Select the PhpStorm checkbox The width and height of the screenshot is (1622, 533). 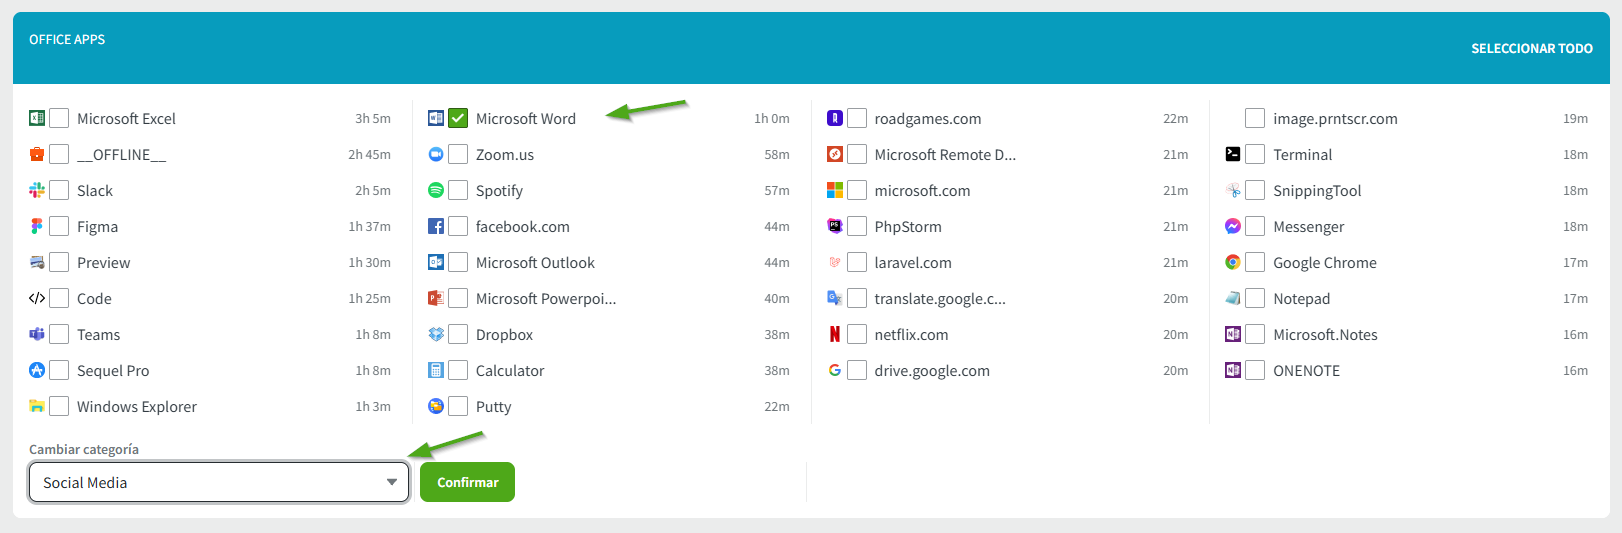(857, 226)
